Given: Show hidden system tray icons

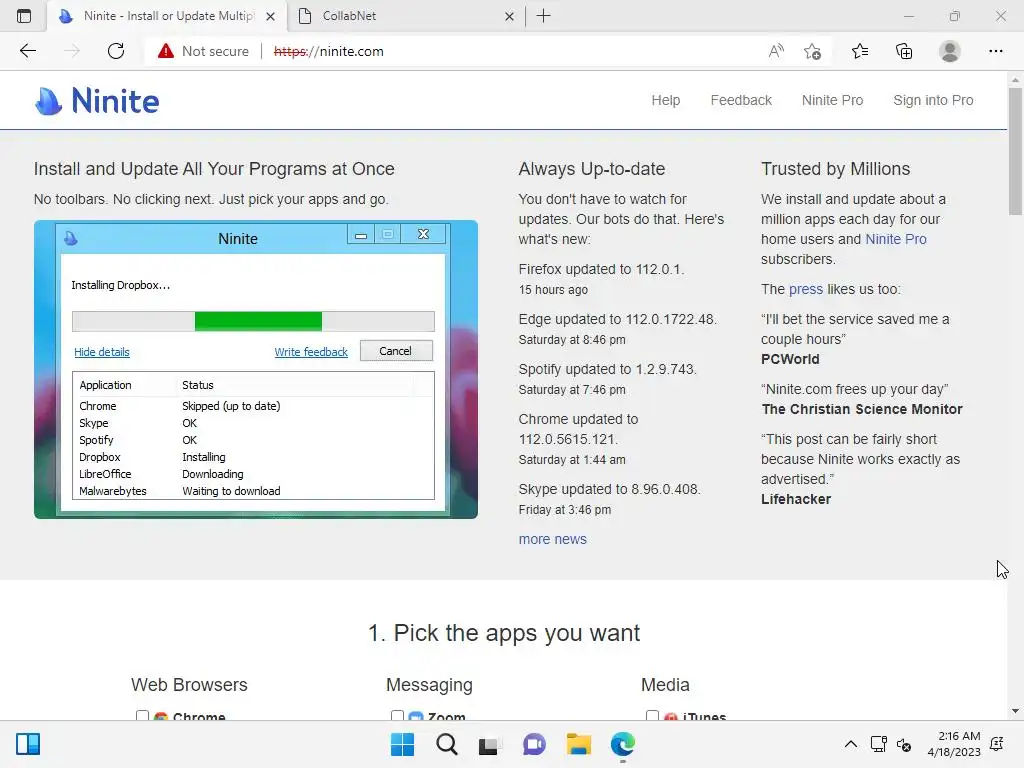Looking at the screenshot, I should [x=850, y=744].
